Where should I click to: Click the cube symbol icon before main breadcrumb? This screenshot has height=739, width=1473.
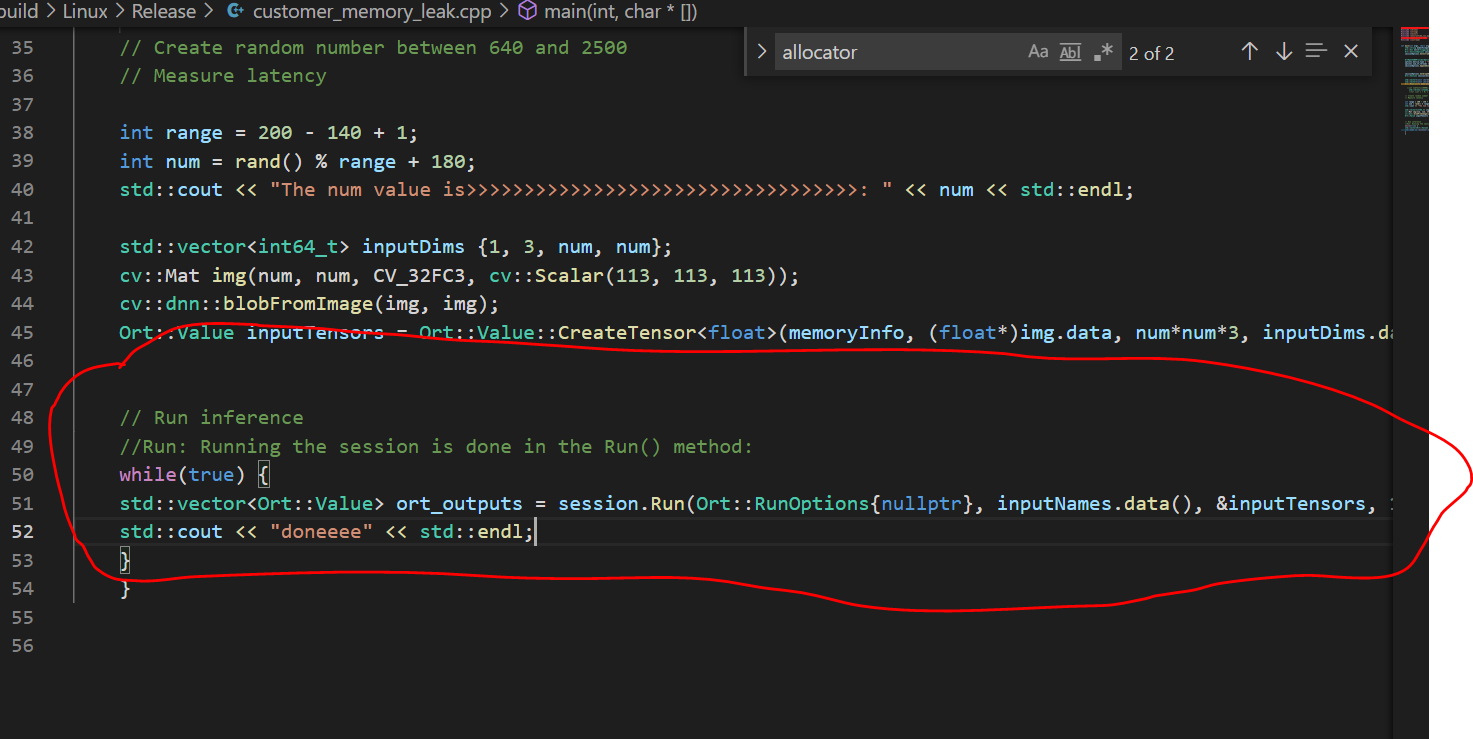(x=527, y=11)
